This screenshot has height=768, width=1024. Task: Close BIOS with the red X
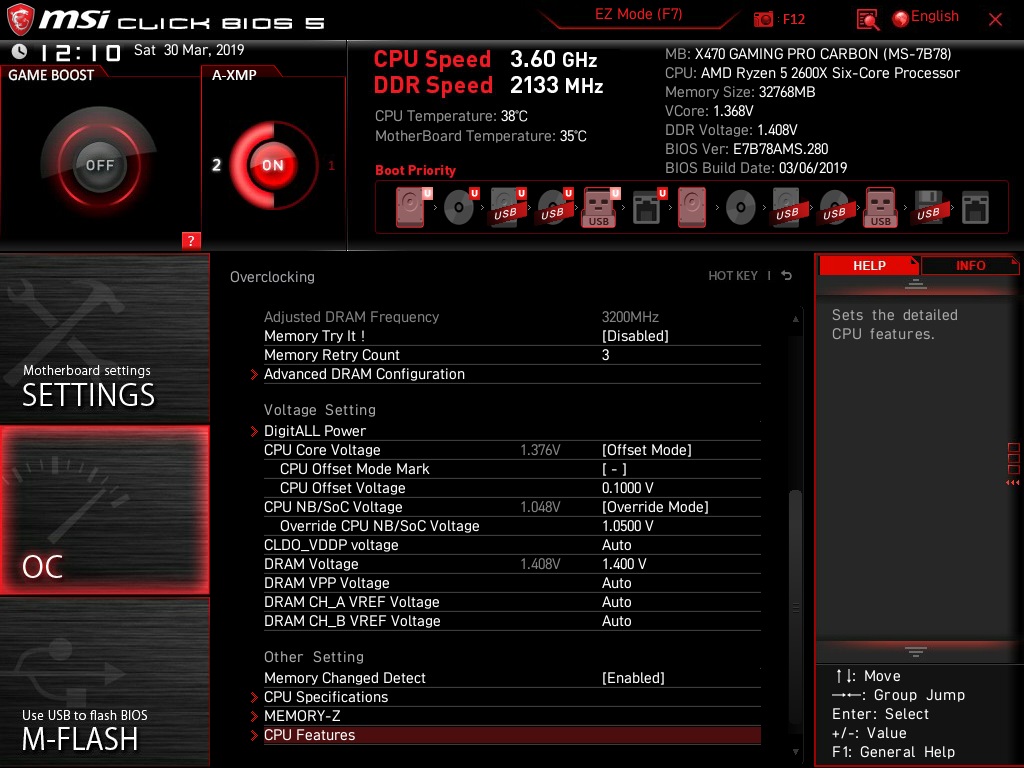[995, 20]
